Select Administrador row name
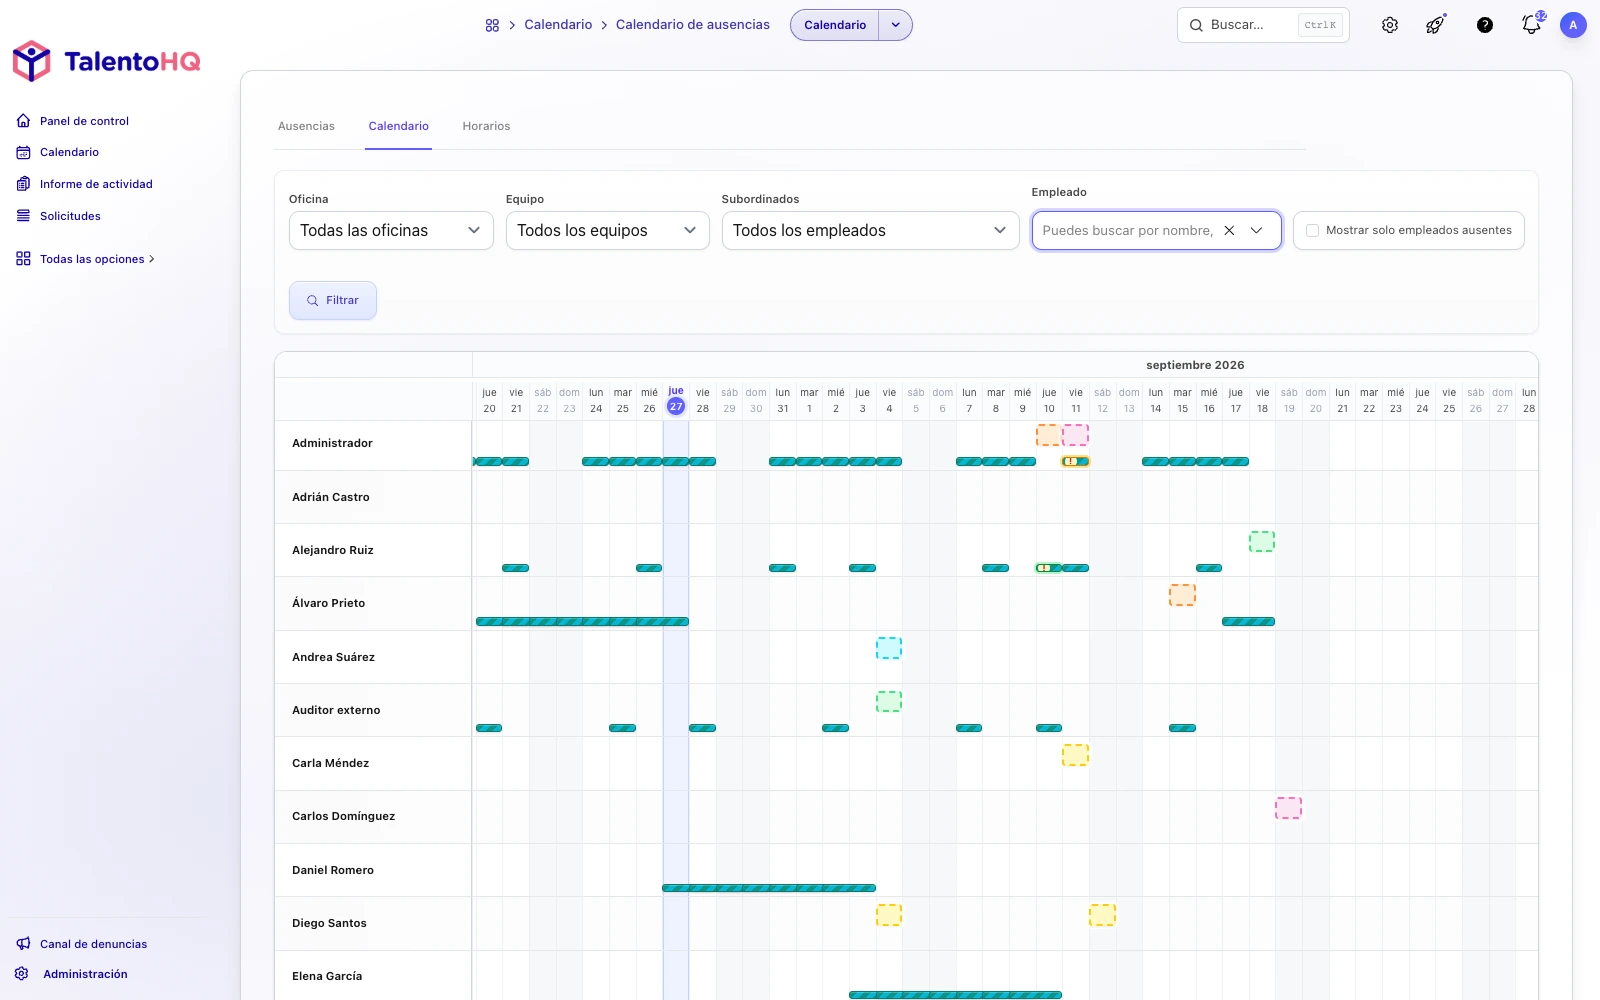 [x=332, y=443]
